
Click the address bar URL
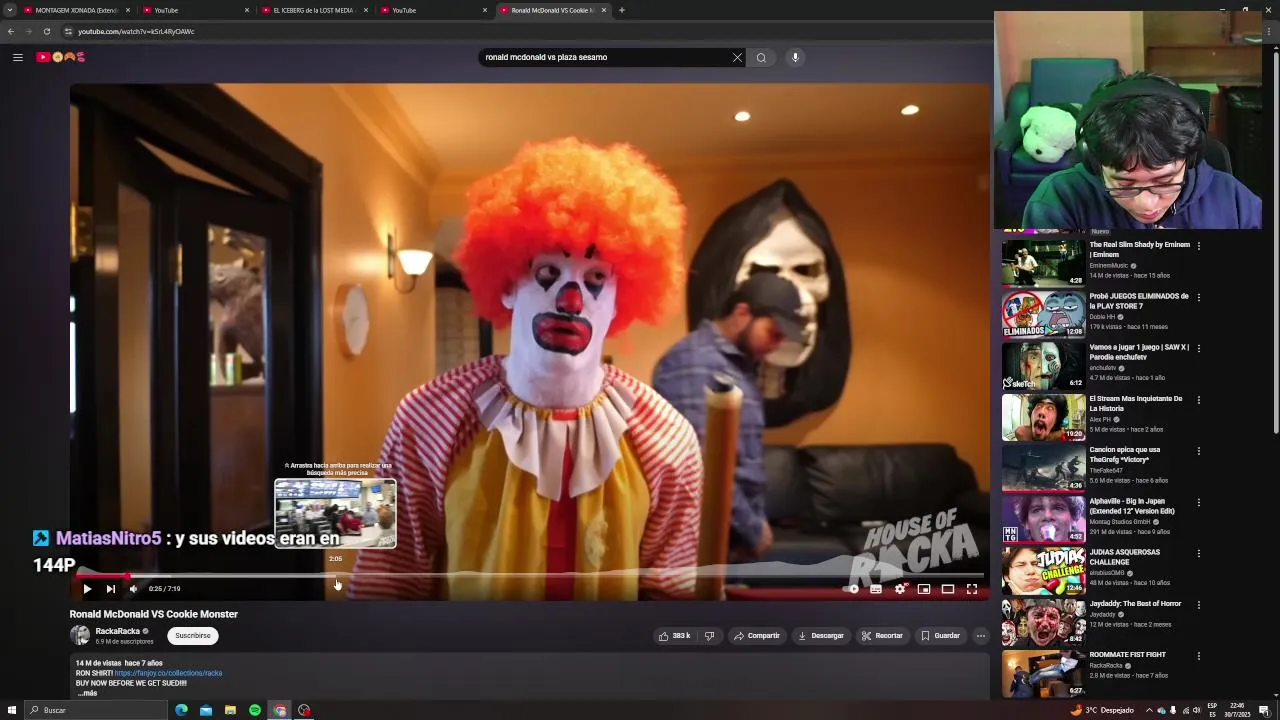(x=136, y=31)
